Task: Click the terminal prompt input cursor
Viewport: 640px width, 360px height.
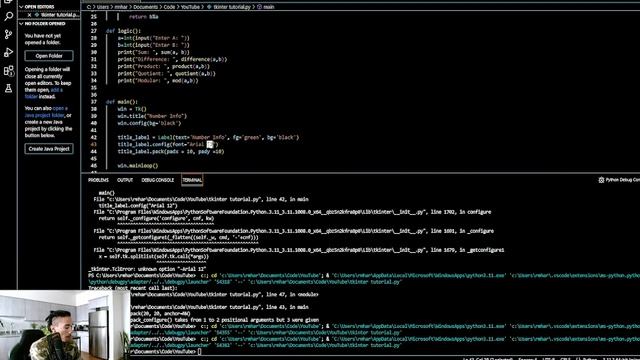Action: click(200, 351)
